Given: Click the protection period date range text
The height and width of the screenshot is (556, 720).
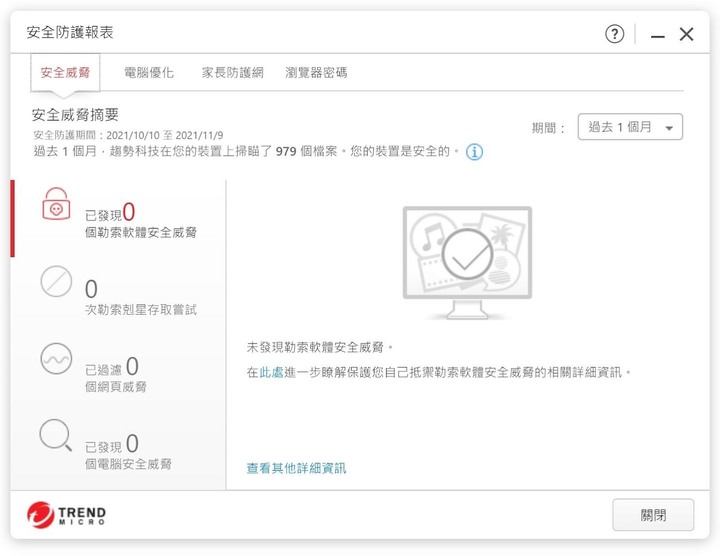Looking at the screenshot, I should coord(128,135).
